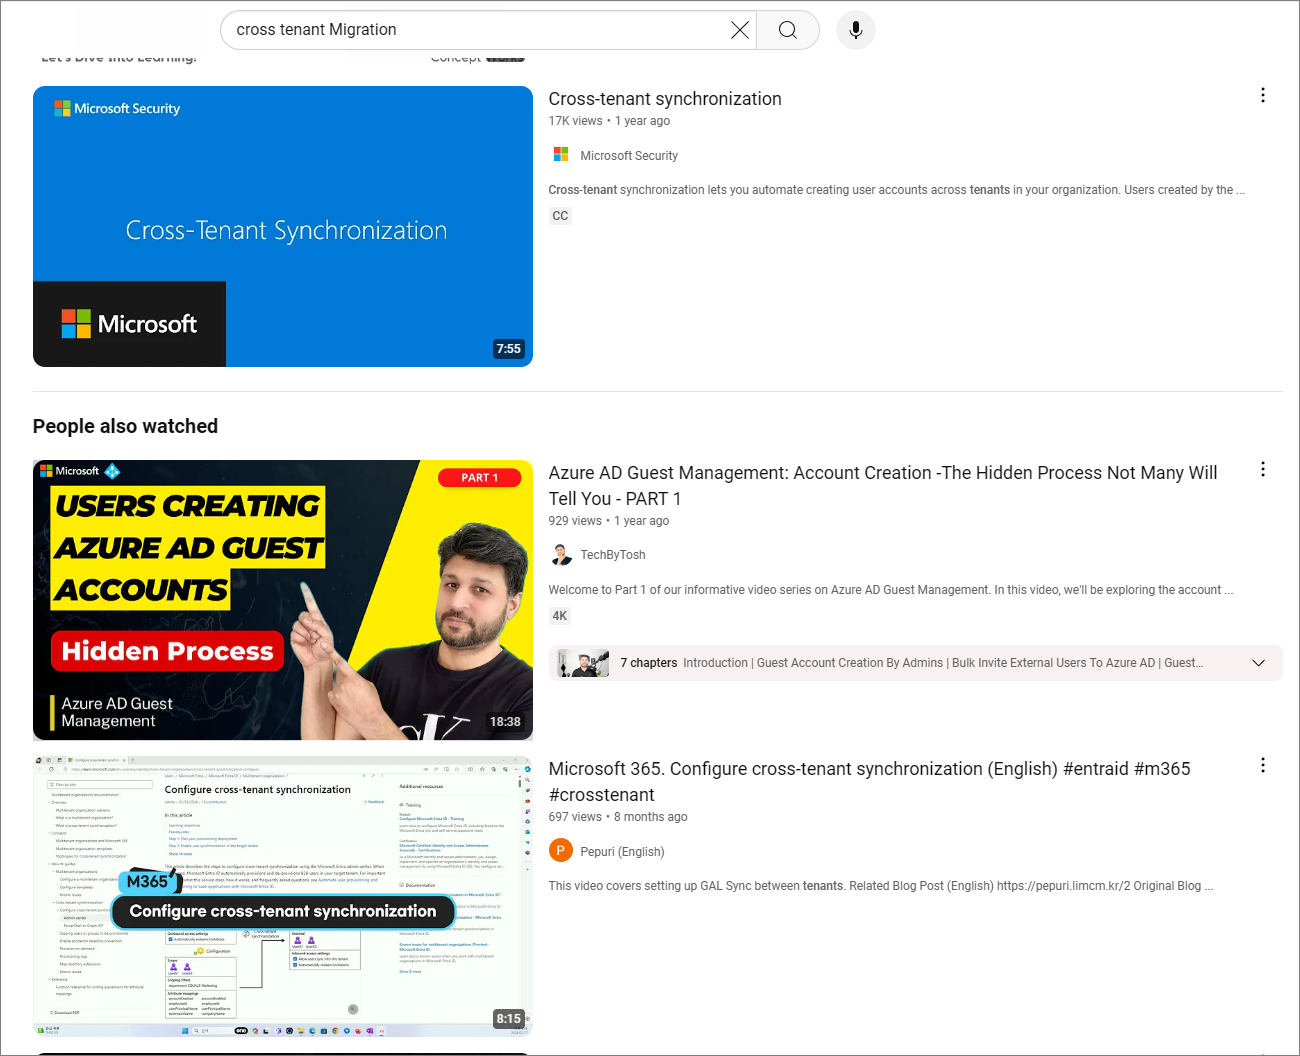Open the 'Cross-tenant synchronization' video title

[x=665, y=99]
